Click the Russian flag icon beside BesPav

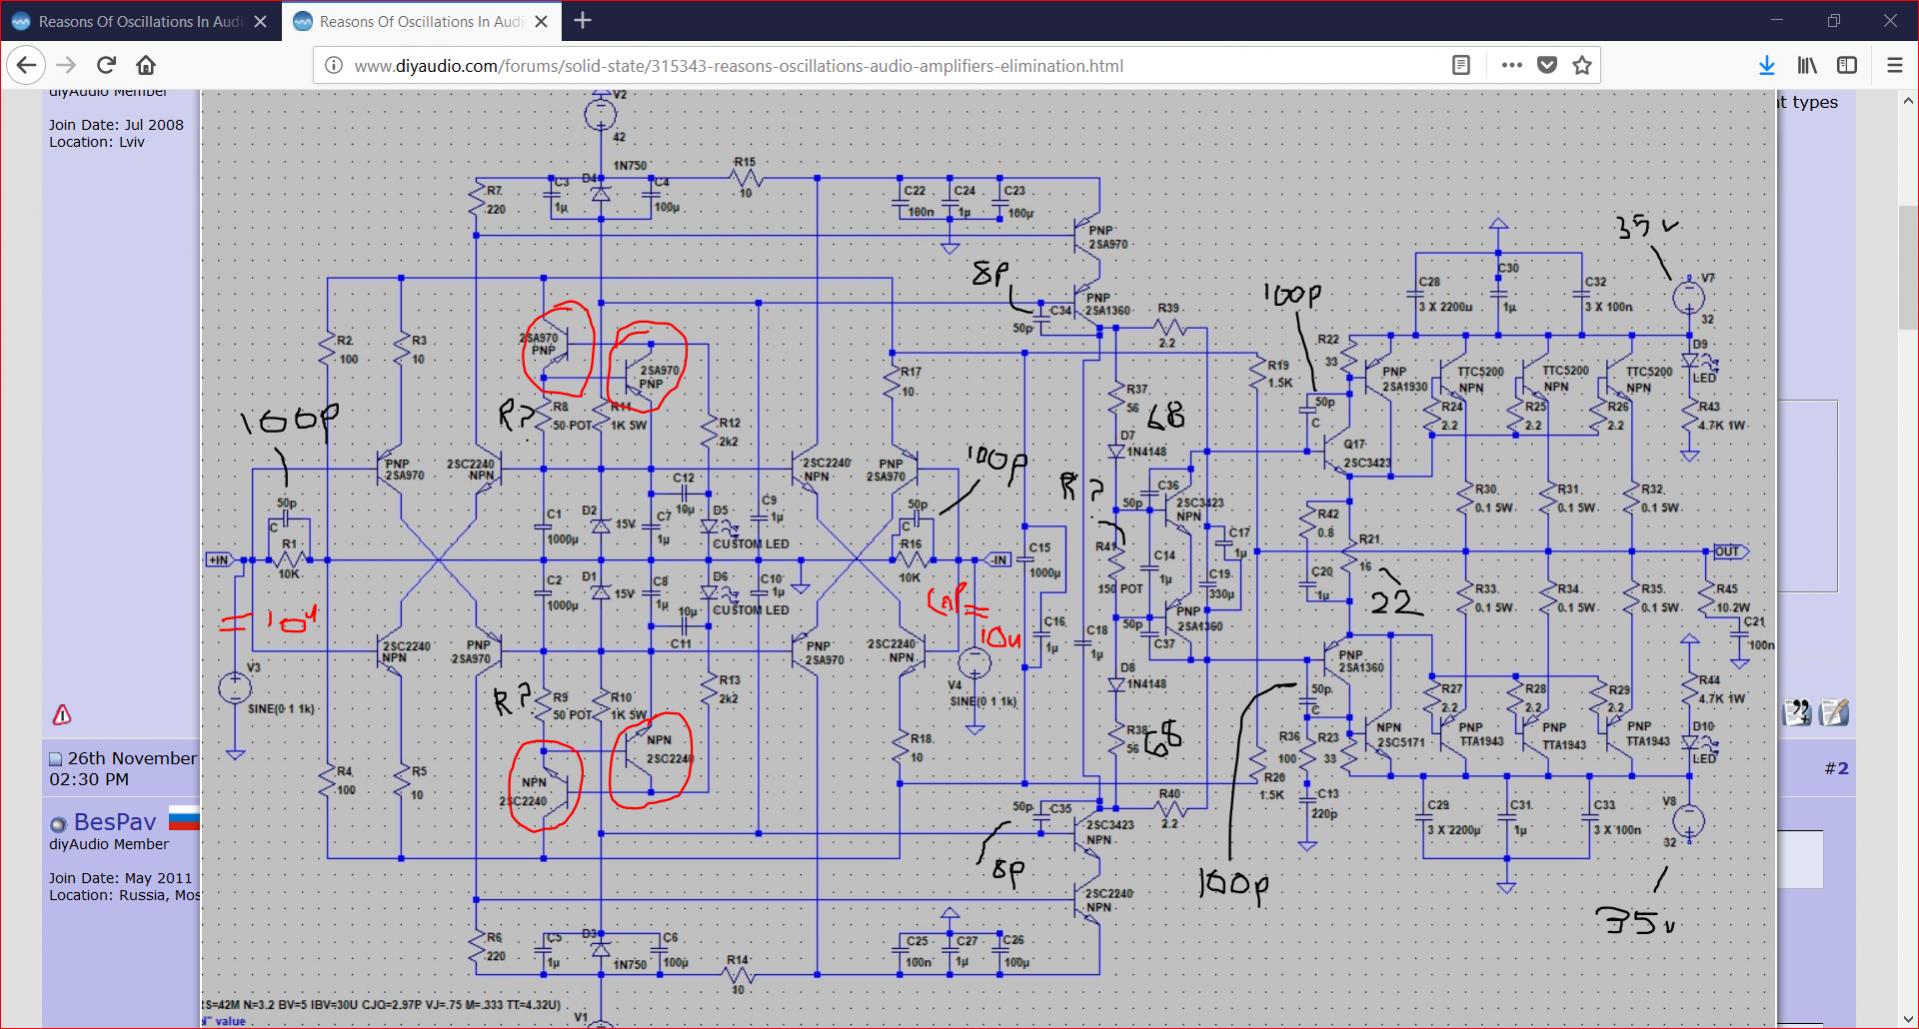pos(184,819)
